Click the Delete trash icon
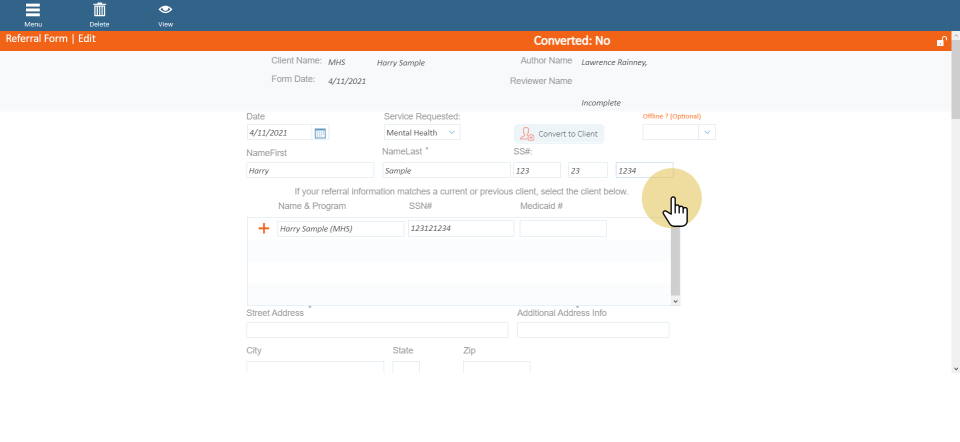960x442 pixels. tap(99, 13)
